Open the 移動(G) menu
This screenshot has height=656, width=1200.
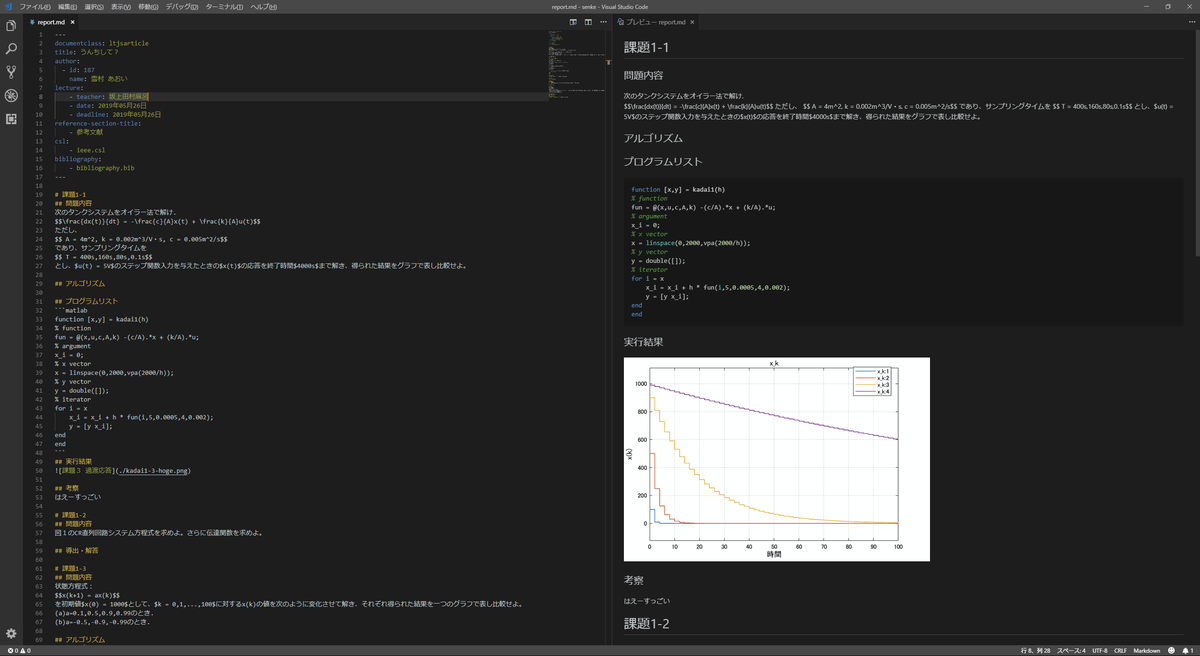click(149, 6)
